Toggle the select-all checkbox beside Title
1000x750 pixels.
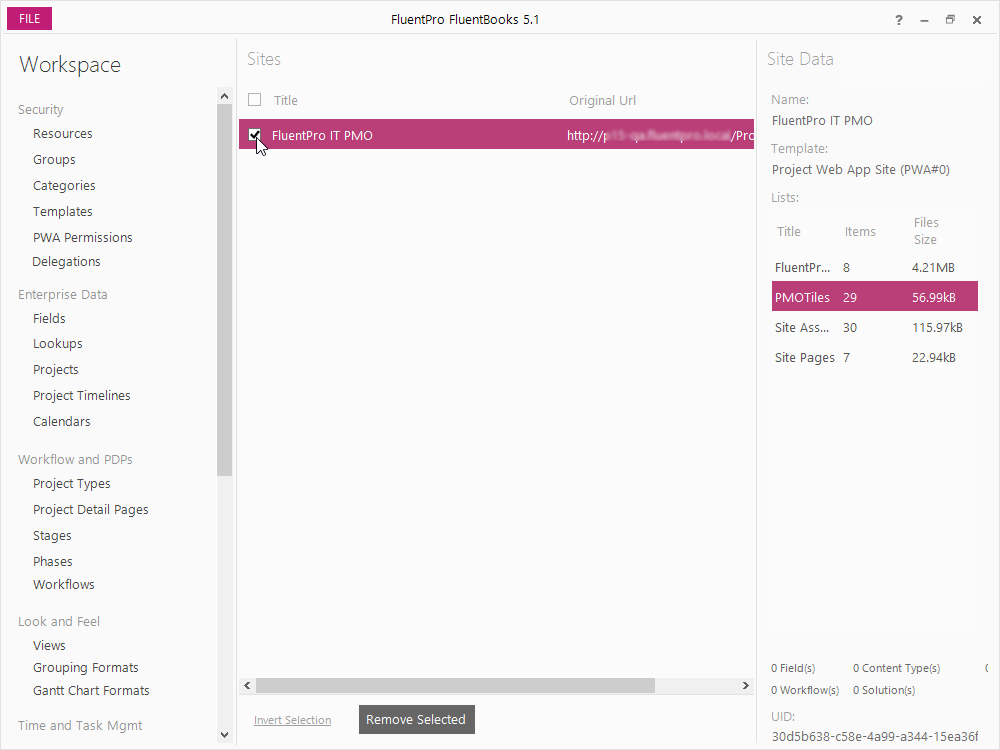(x=254, y=100)
